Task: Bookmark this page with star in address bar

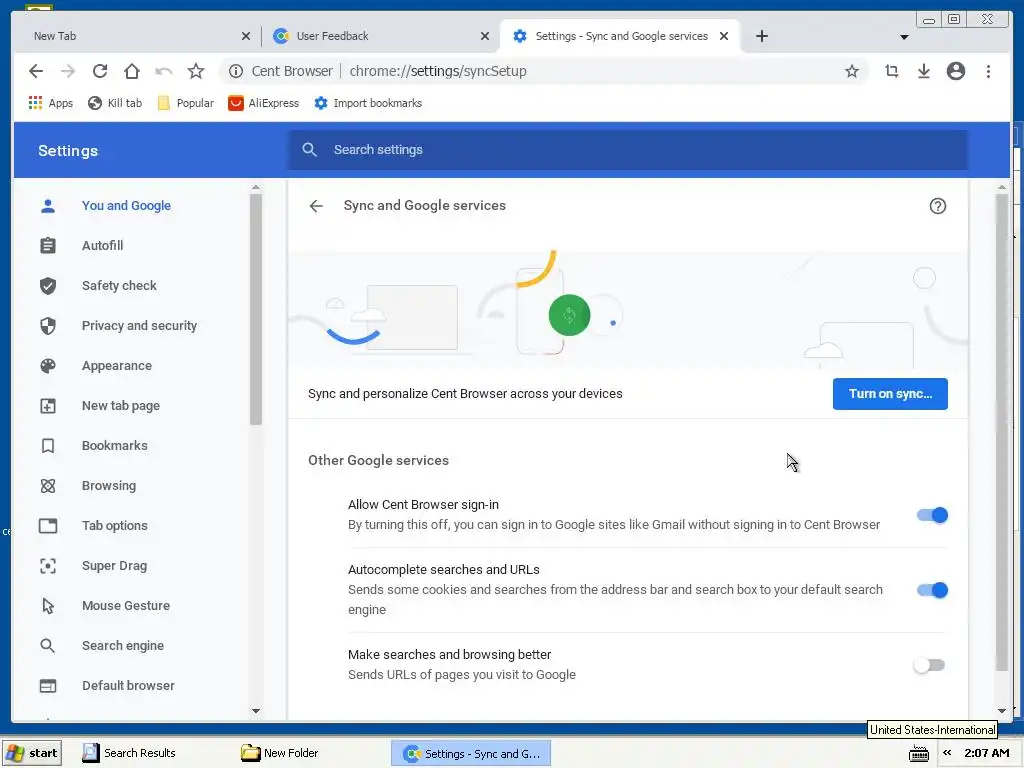Action: click(x=852, y=71)
